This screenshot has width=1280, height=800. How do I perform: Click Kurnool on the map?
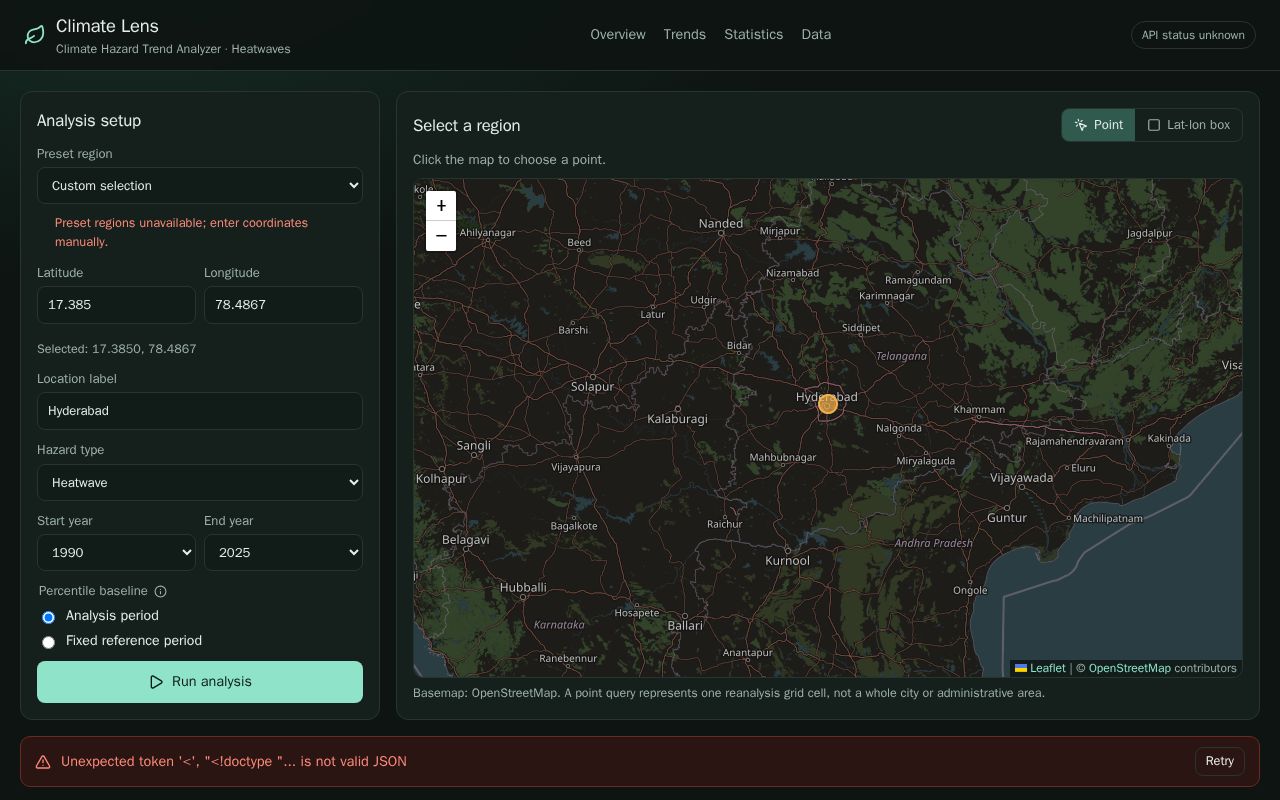(788, 560)
